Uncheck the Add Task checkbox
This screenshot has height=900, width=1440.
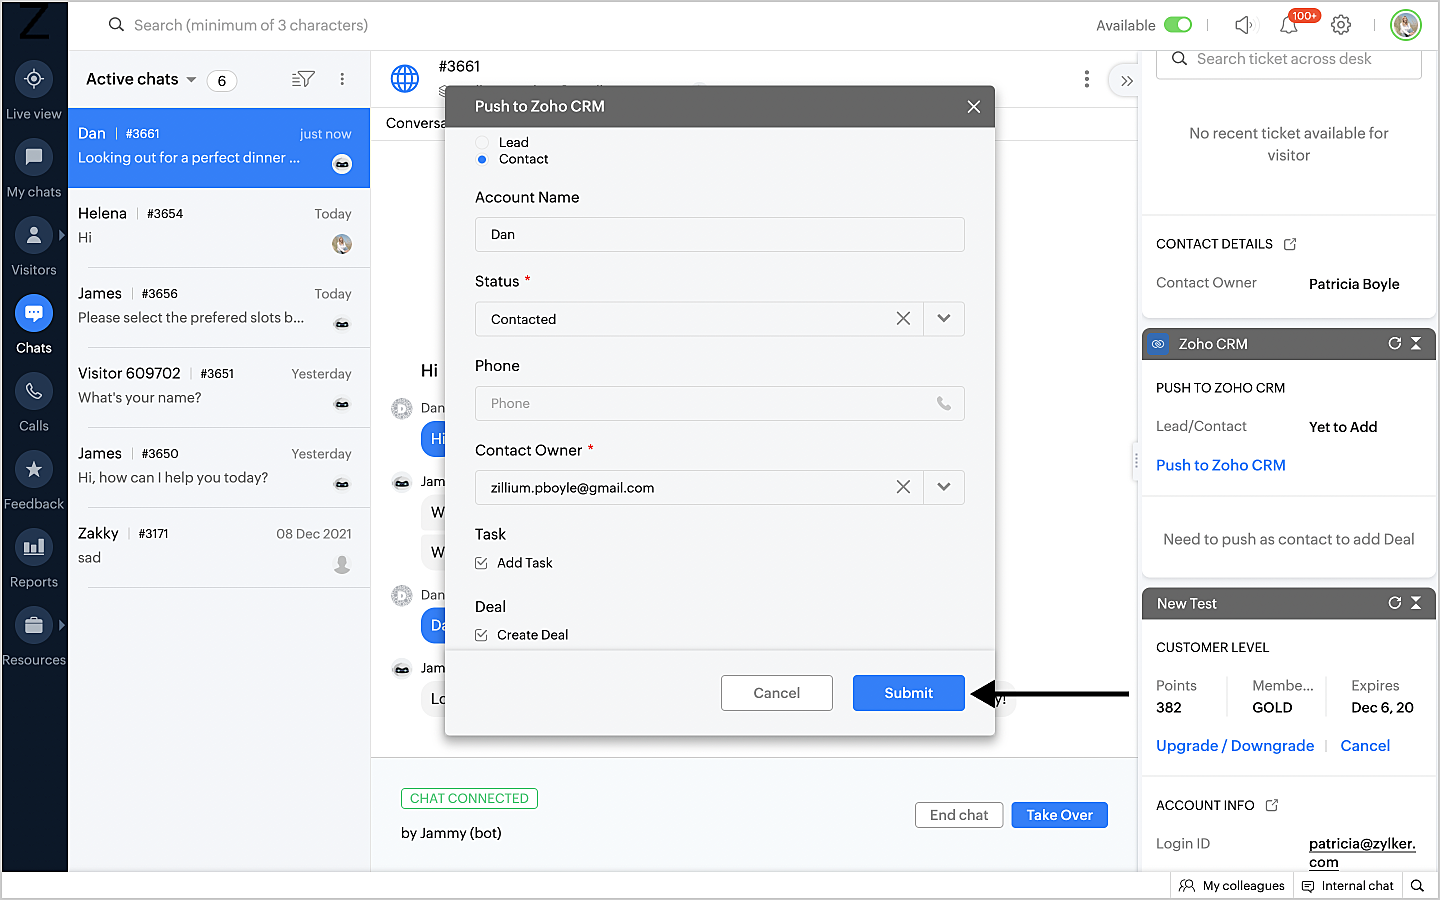[481, 563]
